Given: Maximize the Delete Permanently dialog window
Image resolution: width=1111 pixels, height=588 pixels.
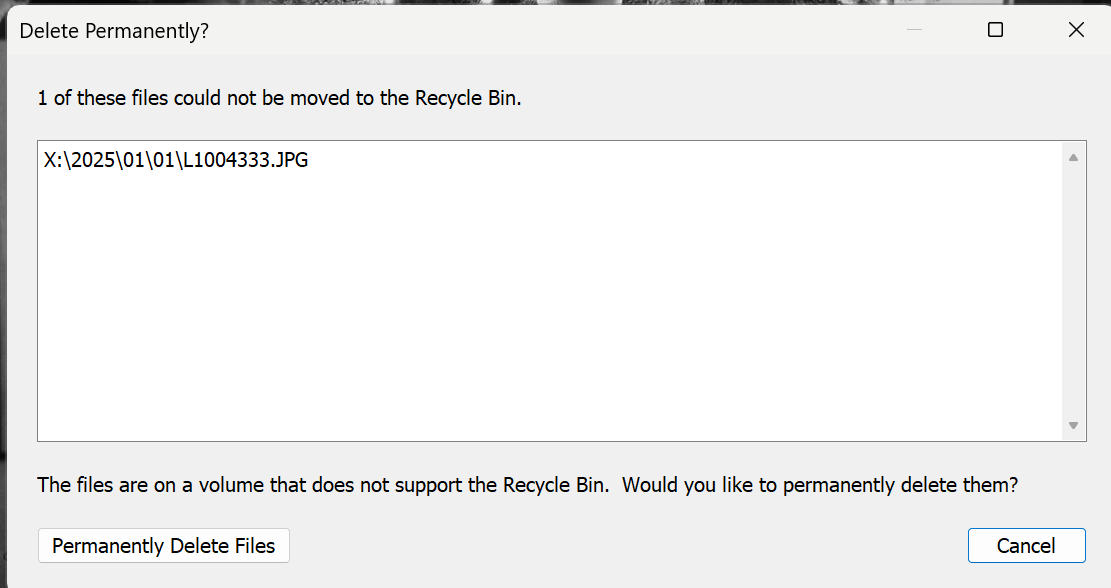Looking at the screenshot, I should coord(995,30).
